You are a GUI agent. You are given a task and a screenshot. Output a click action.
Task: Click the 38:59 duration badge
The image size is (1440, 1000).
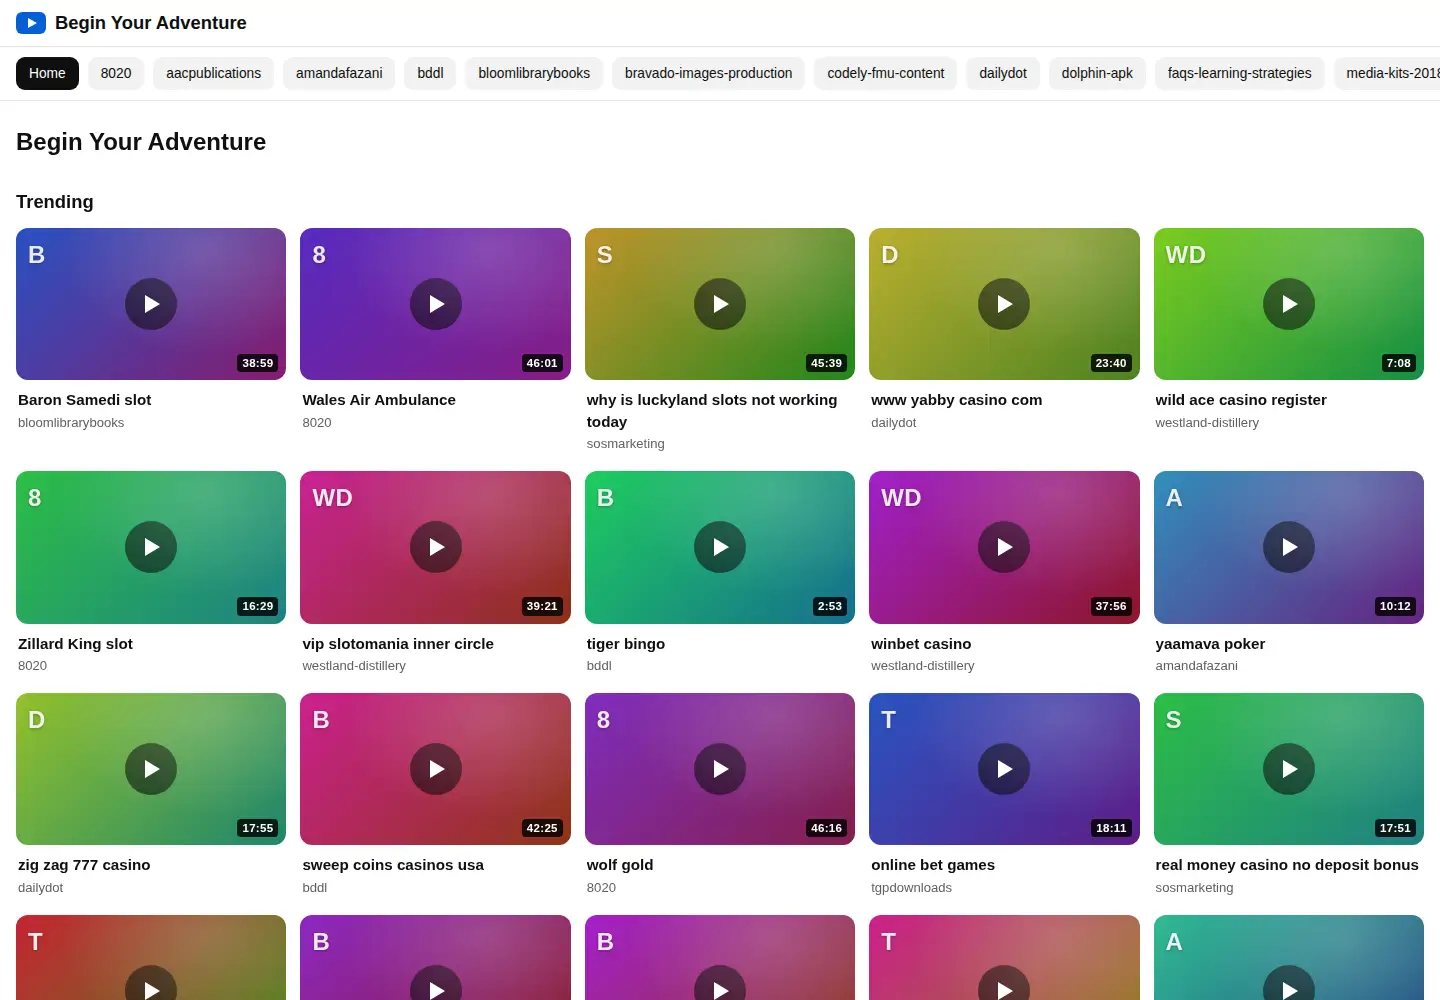258,363
